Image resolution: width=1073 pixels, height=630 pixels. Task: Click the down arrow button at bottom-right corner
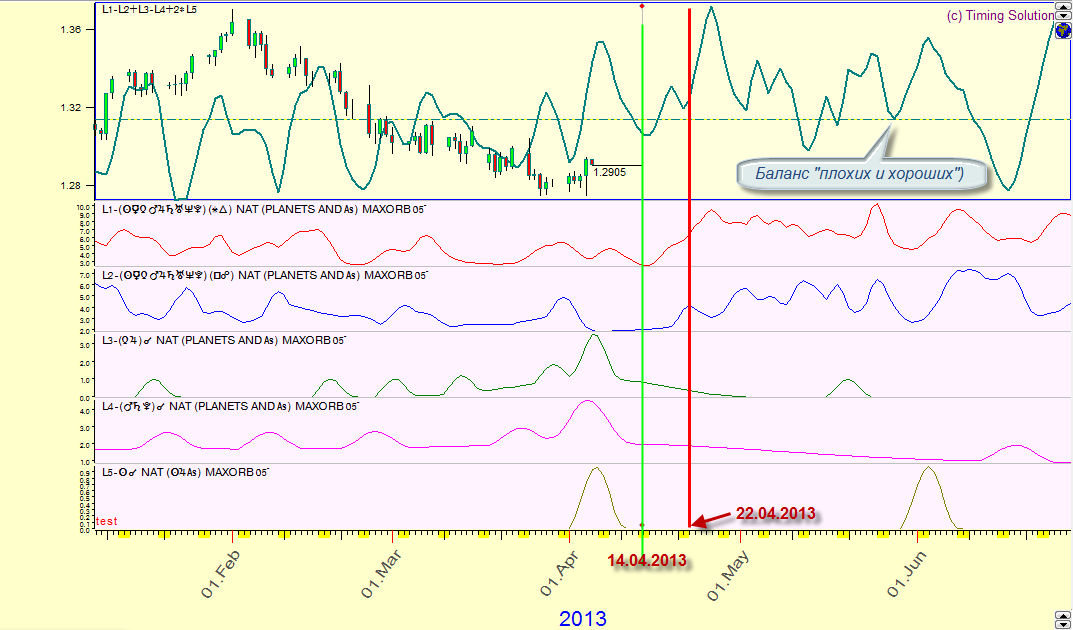pos(1063,625)
